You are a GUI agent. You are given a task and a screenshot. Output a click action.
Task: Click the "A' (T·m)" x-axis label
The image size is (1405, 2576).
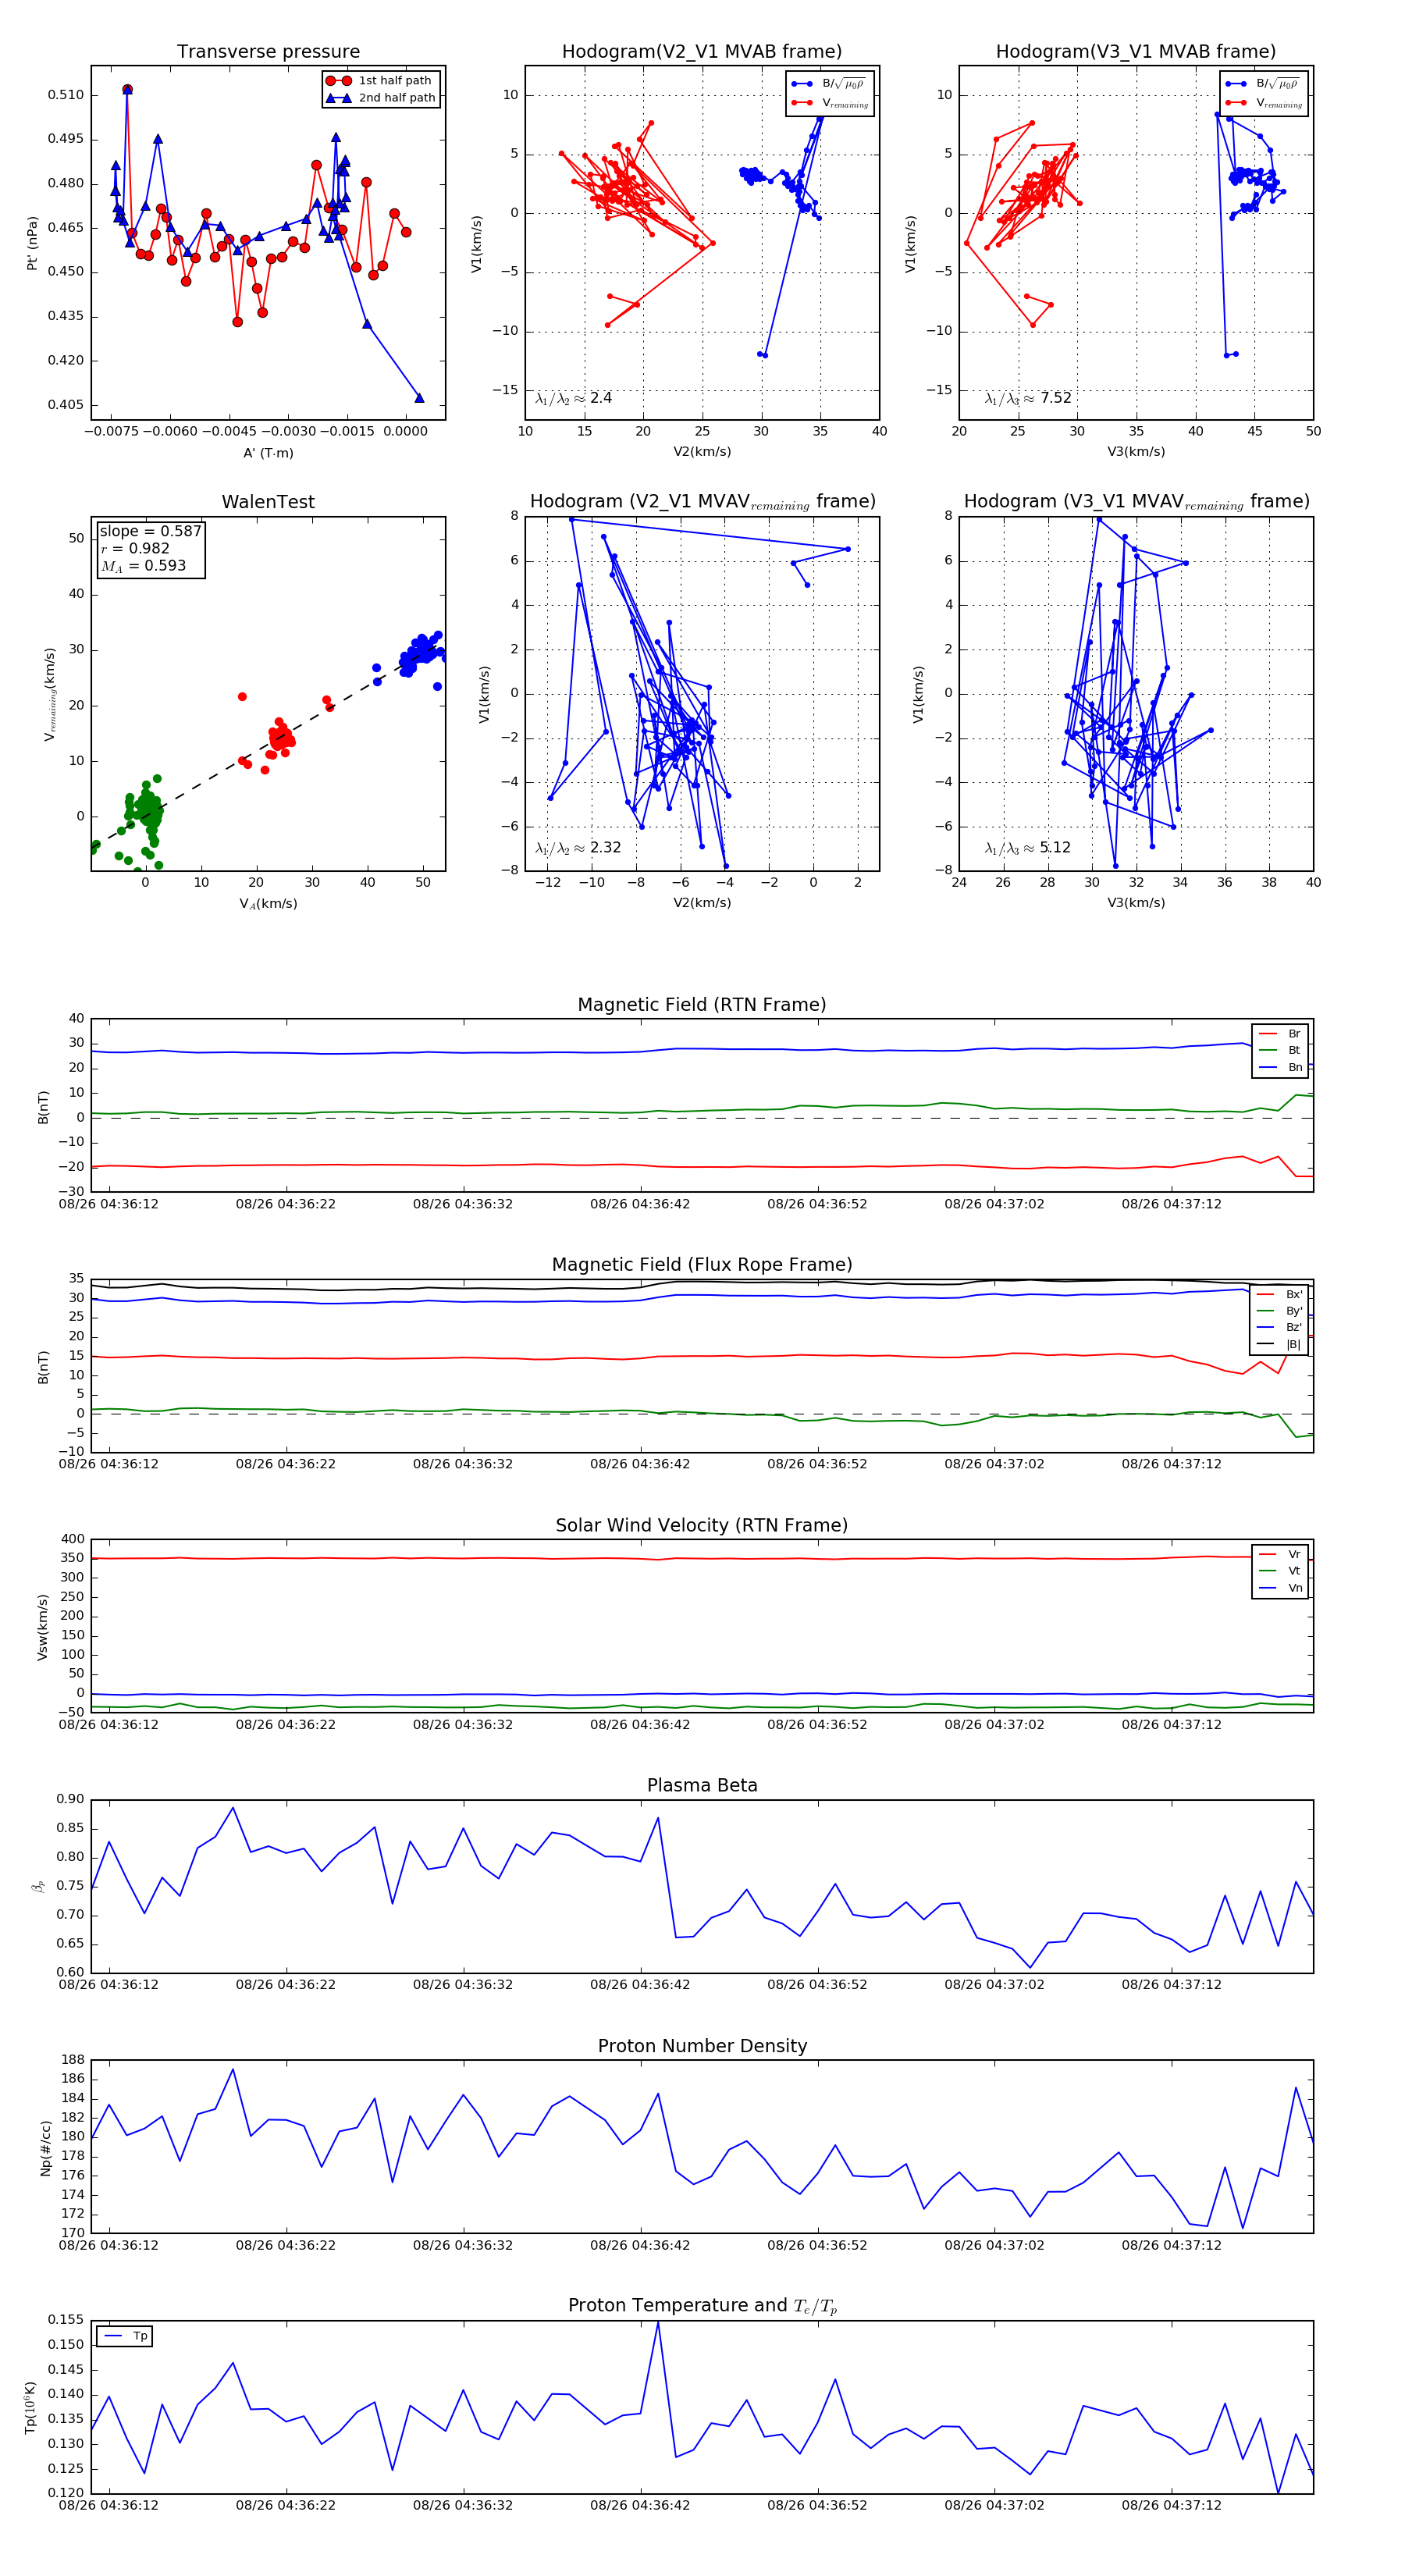(268, 453)
